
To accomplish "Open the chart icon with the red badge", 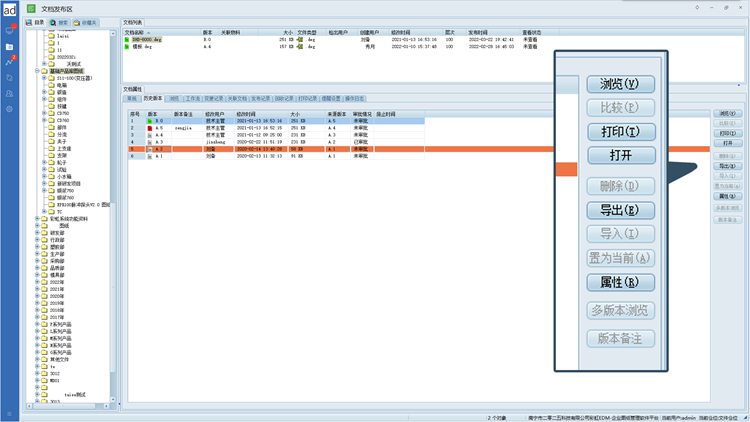I will click(x=9, y=62).
